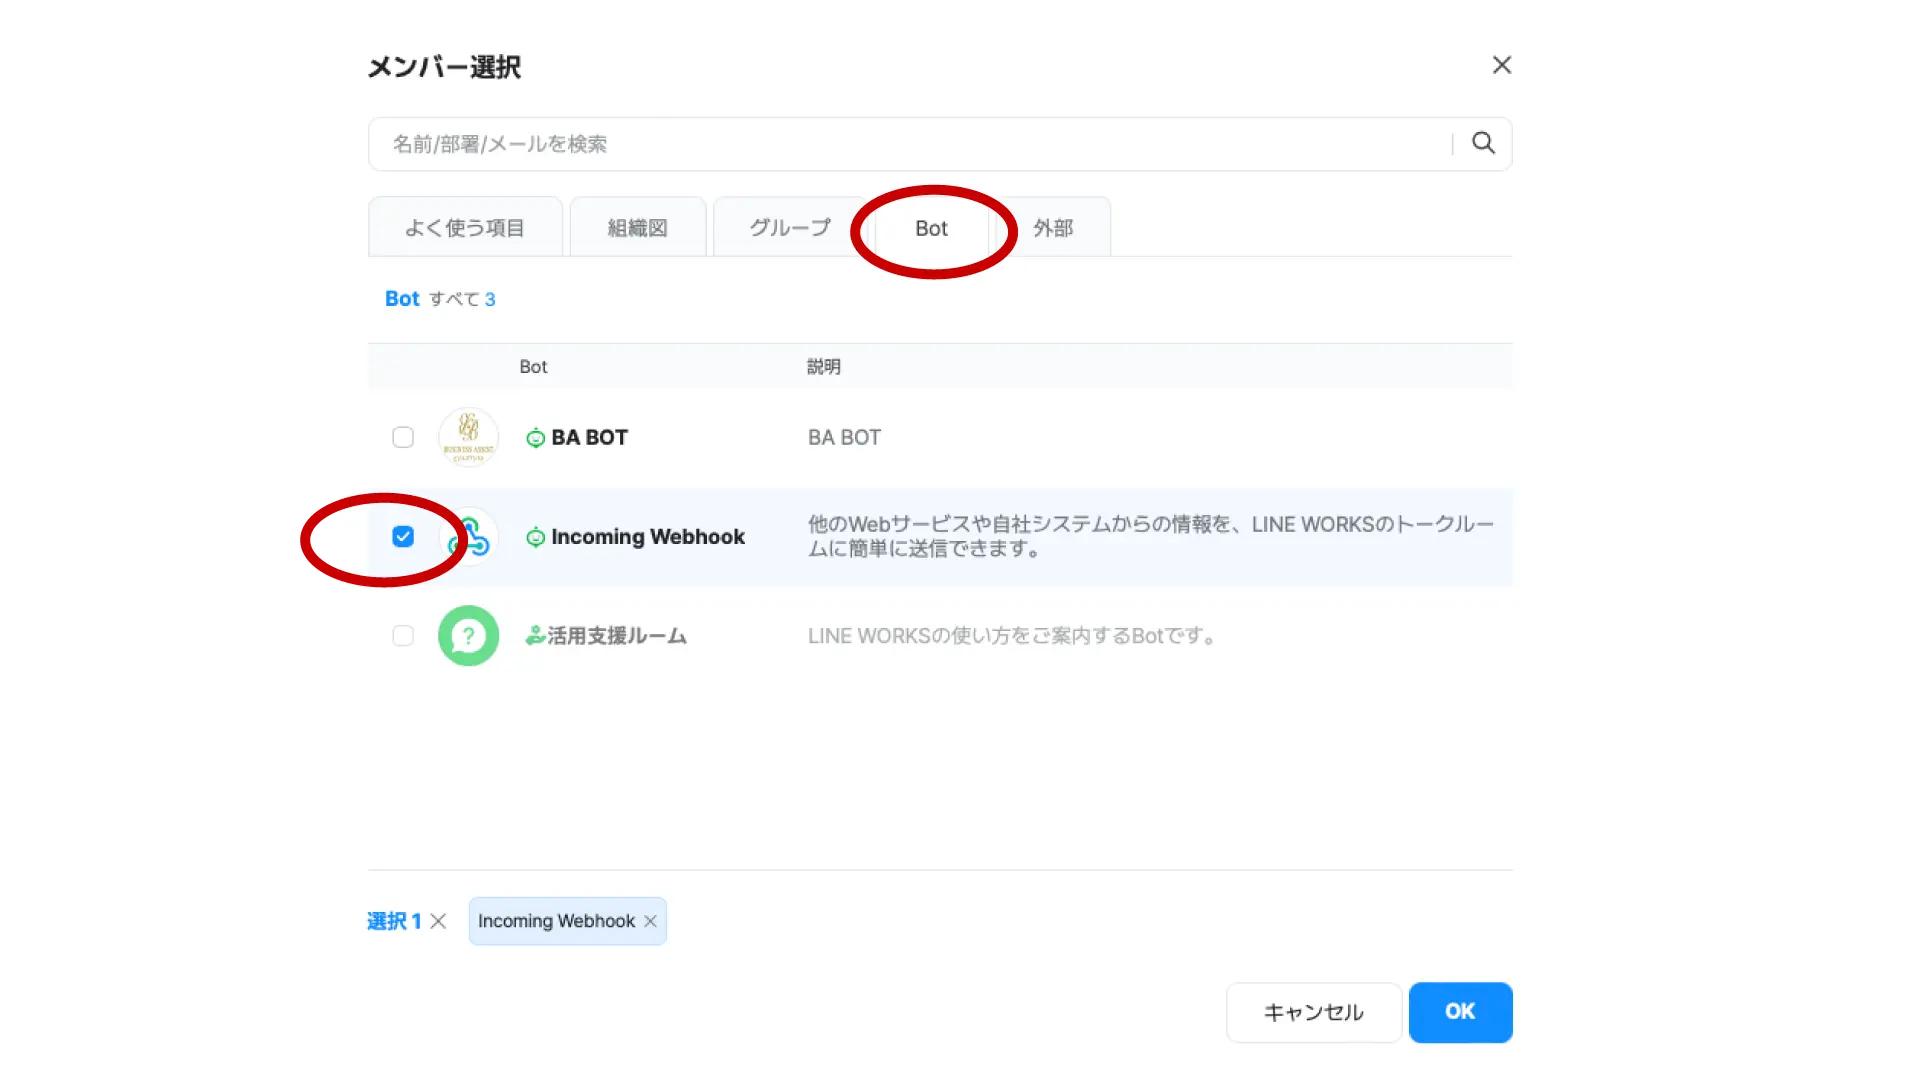Click the 活用支援ルーム name text
Image resolution: width=1920 pixels, height=1080 pixels.
617,636
